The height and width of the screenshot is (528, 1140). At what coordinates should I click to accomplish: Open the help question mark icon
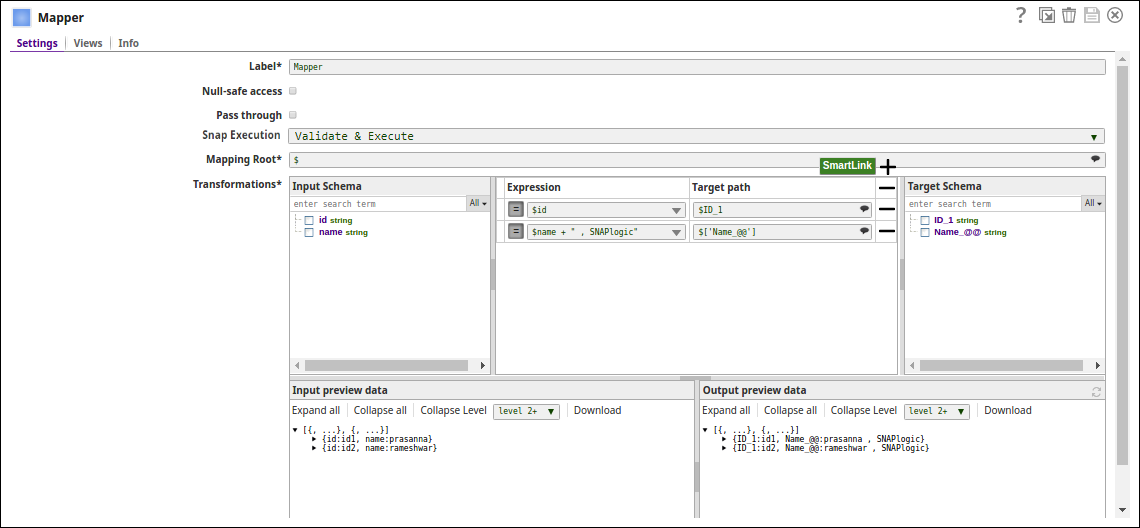tap(1021, 15)
